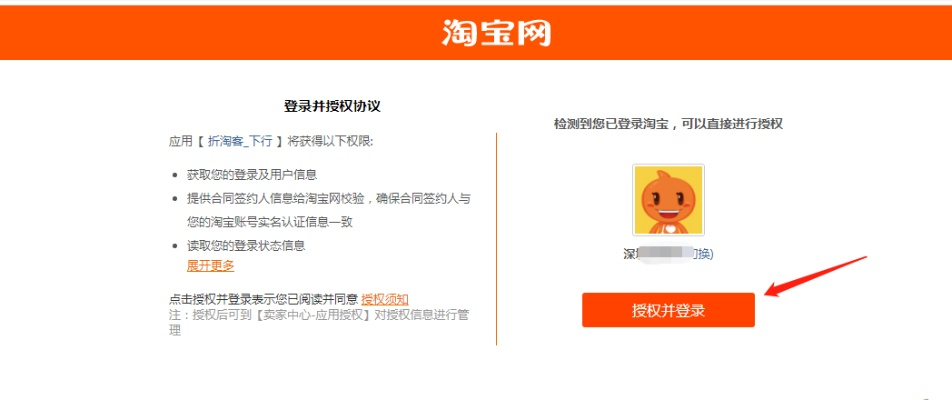The height and width of the screenshot is (400, 952).
Task: Select the 读取您的登录状态信息 permission text
Action: 245,246
